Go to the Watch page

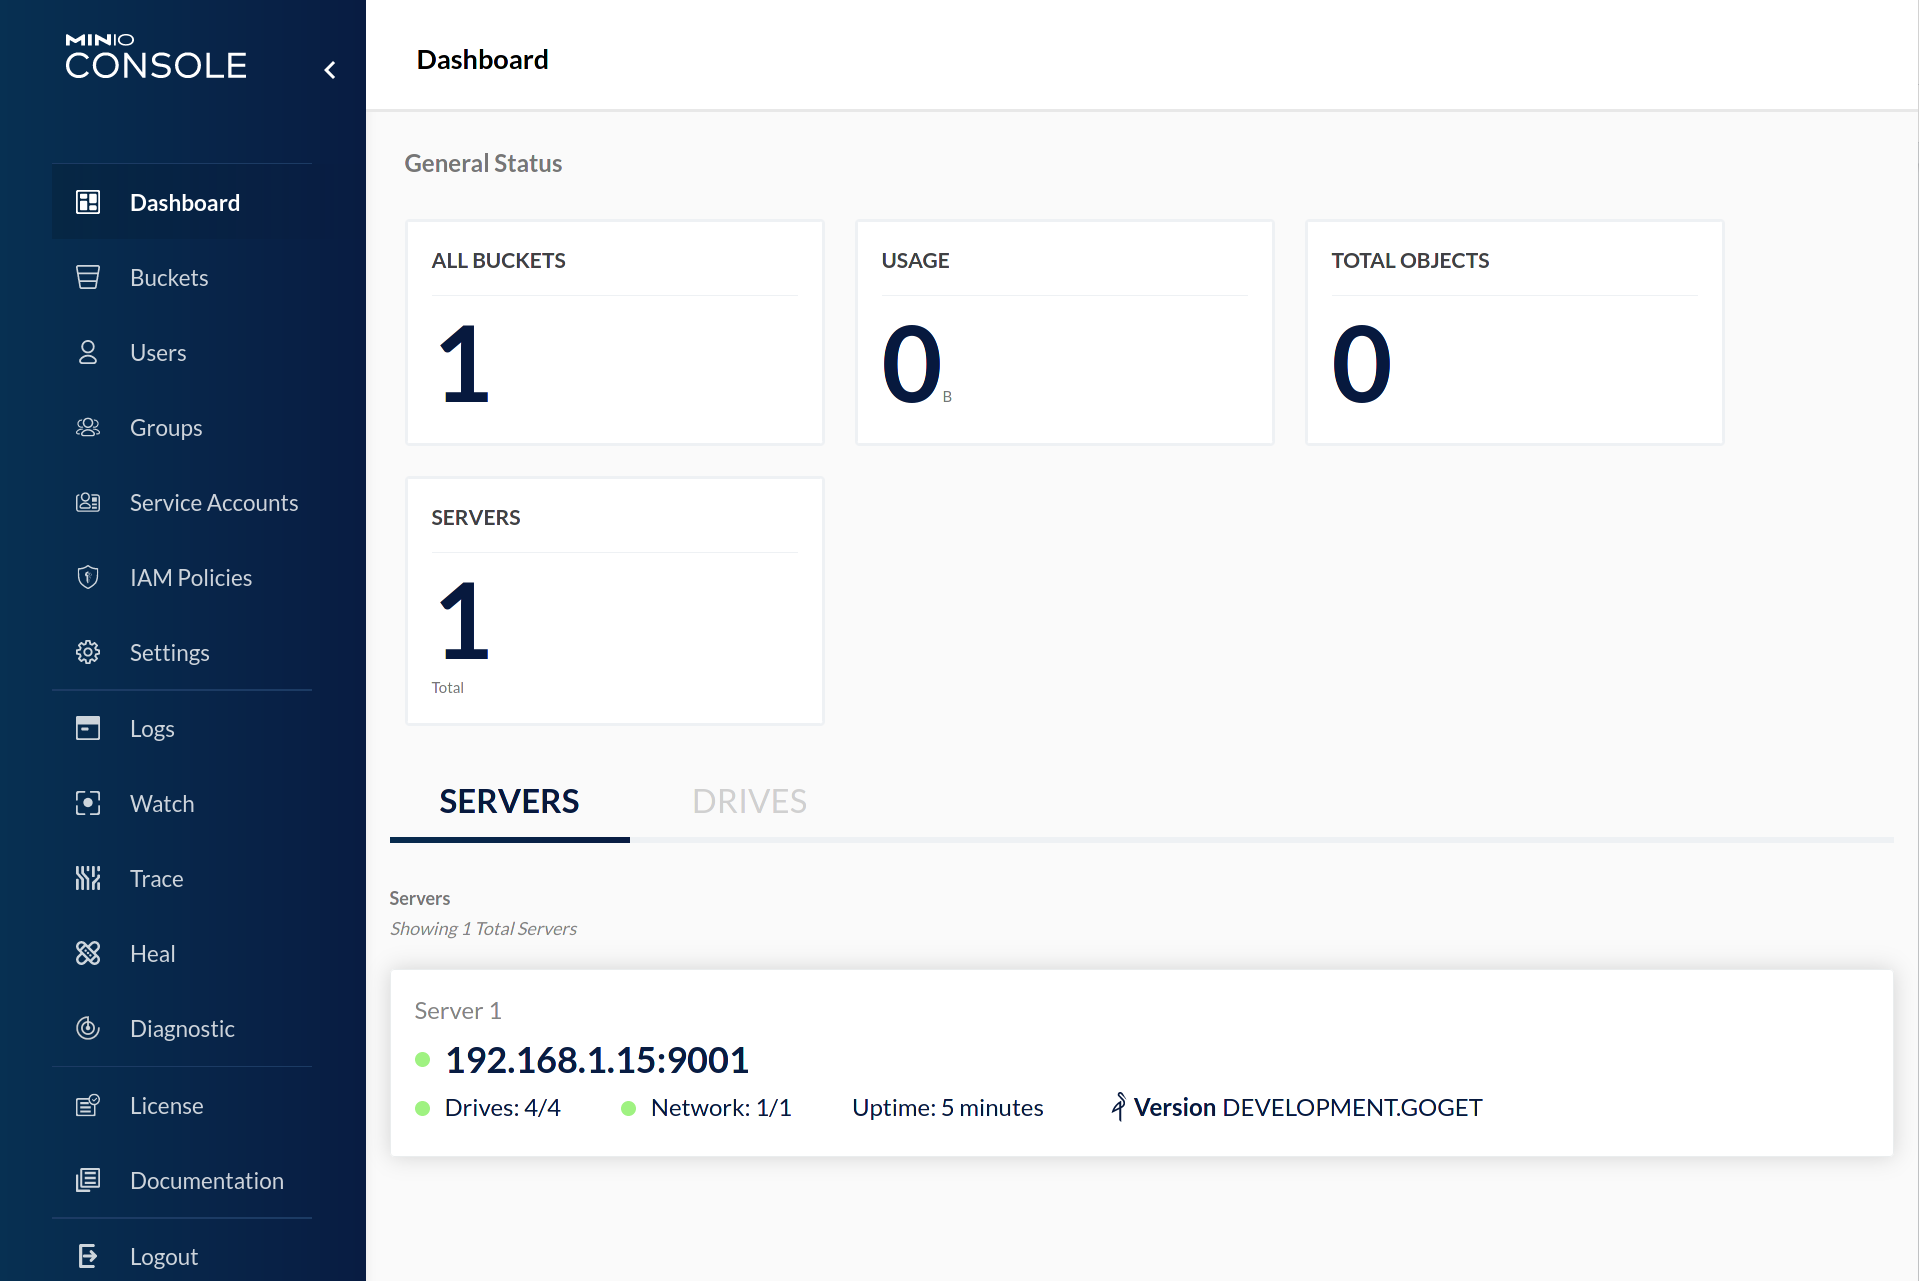[162, 804]
